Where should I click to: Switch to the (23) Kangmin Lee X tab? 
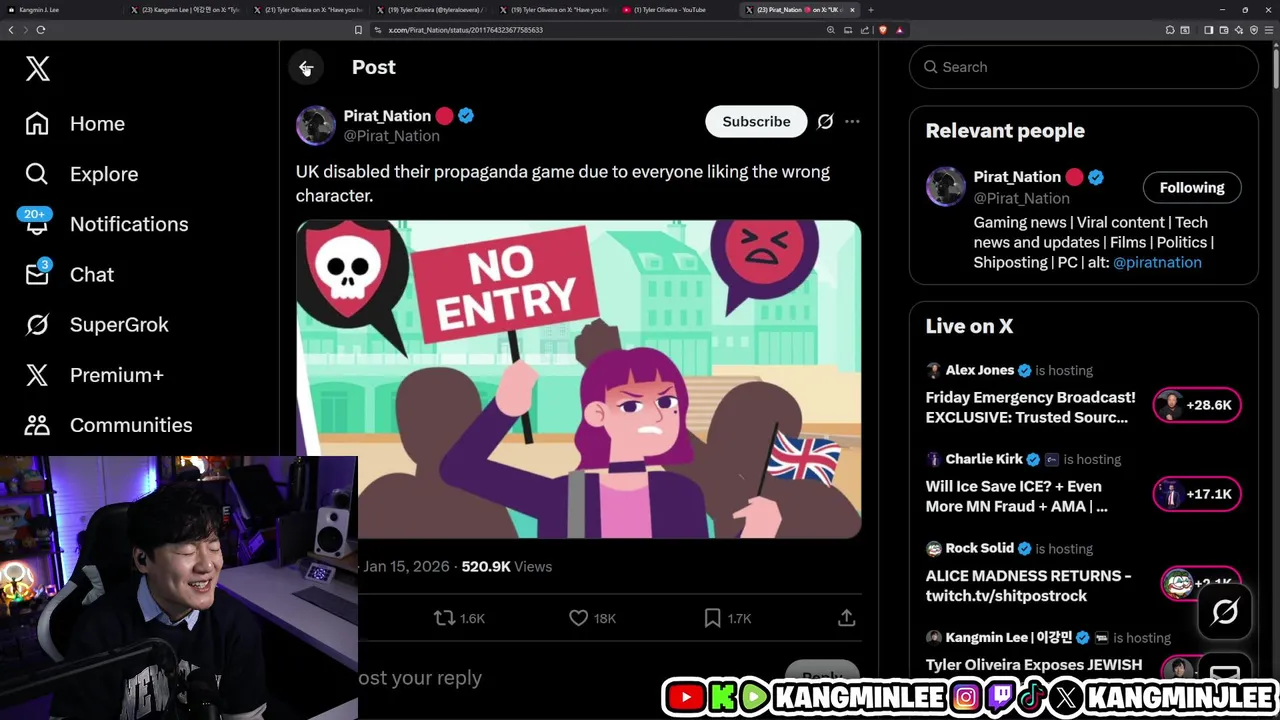click(187, 10)
